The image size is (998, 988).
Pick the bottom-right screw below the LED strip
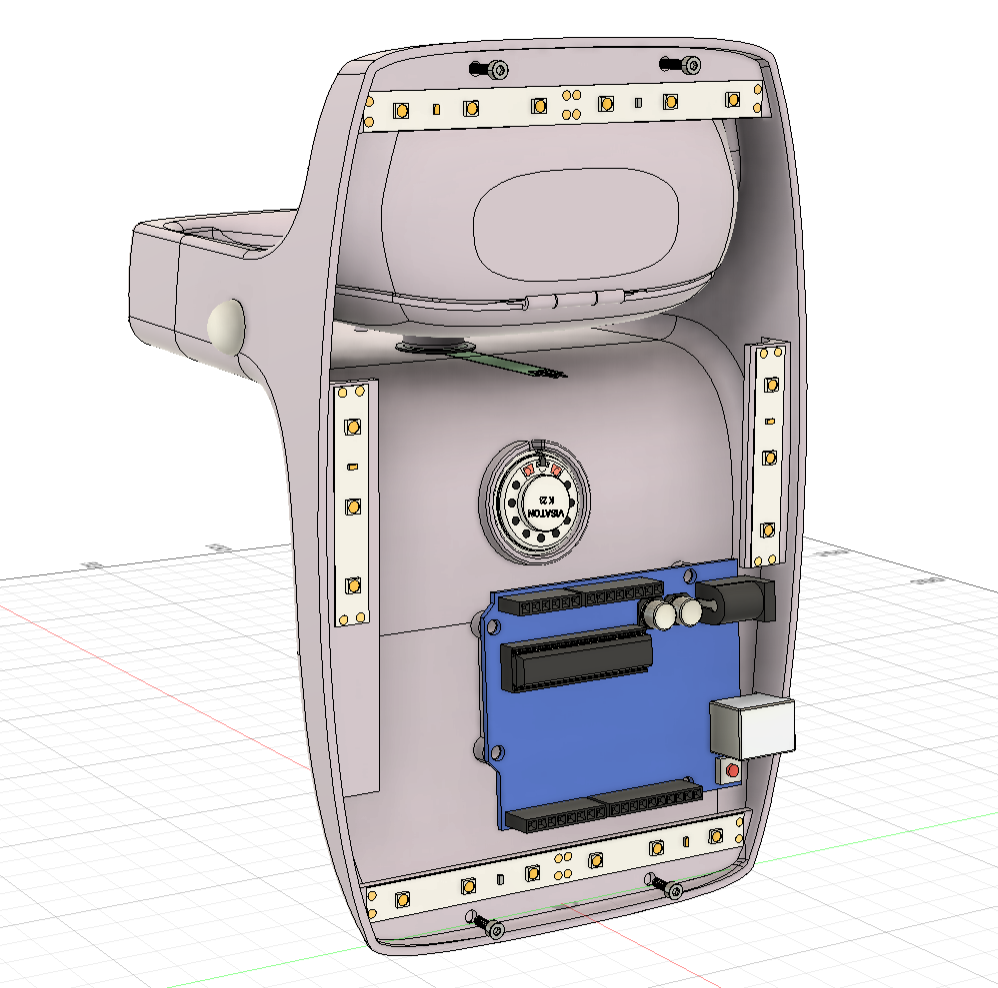(666, 886)
